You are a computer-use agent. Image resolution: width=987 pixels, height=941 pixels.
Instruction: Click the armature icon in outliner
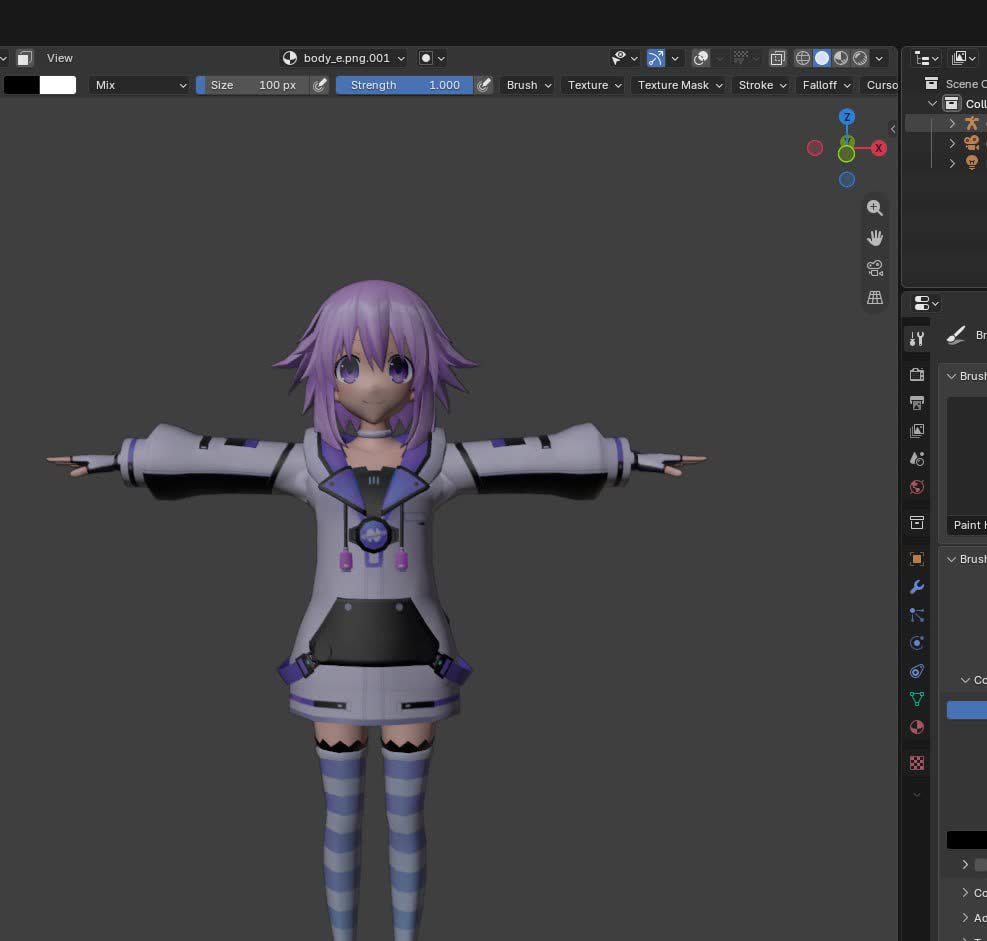(971, 123)
